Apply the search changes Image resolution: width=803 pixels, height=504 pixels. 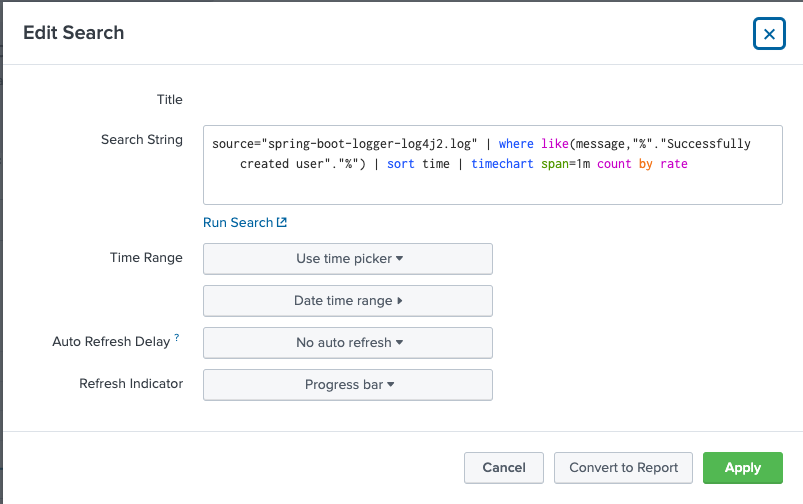[743, 468]
